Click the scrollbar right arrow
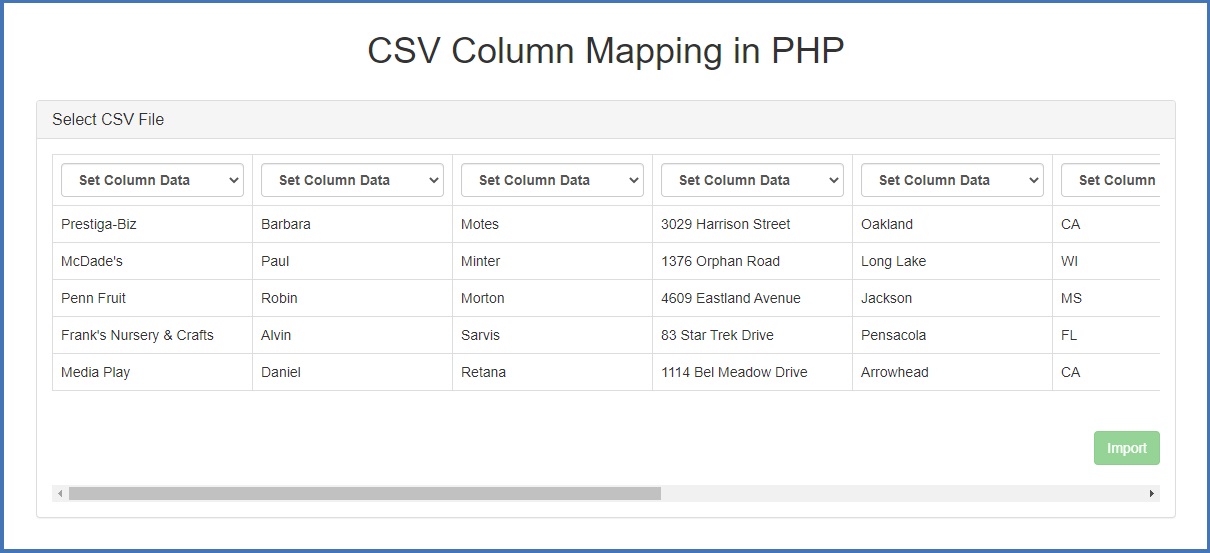1210x553 pixels. click(x=1152, y=493)
